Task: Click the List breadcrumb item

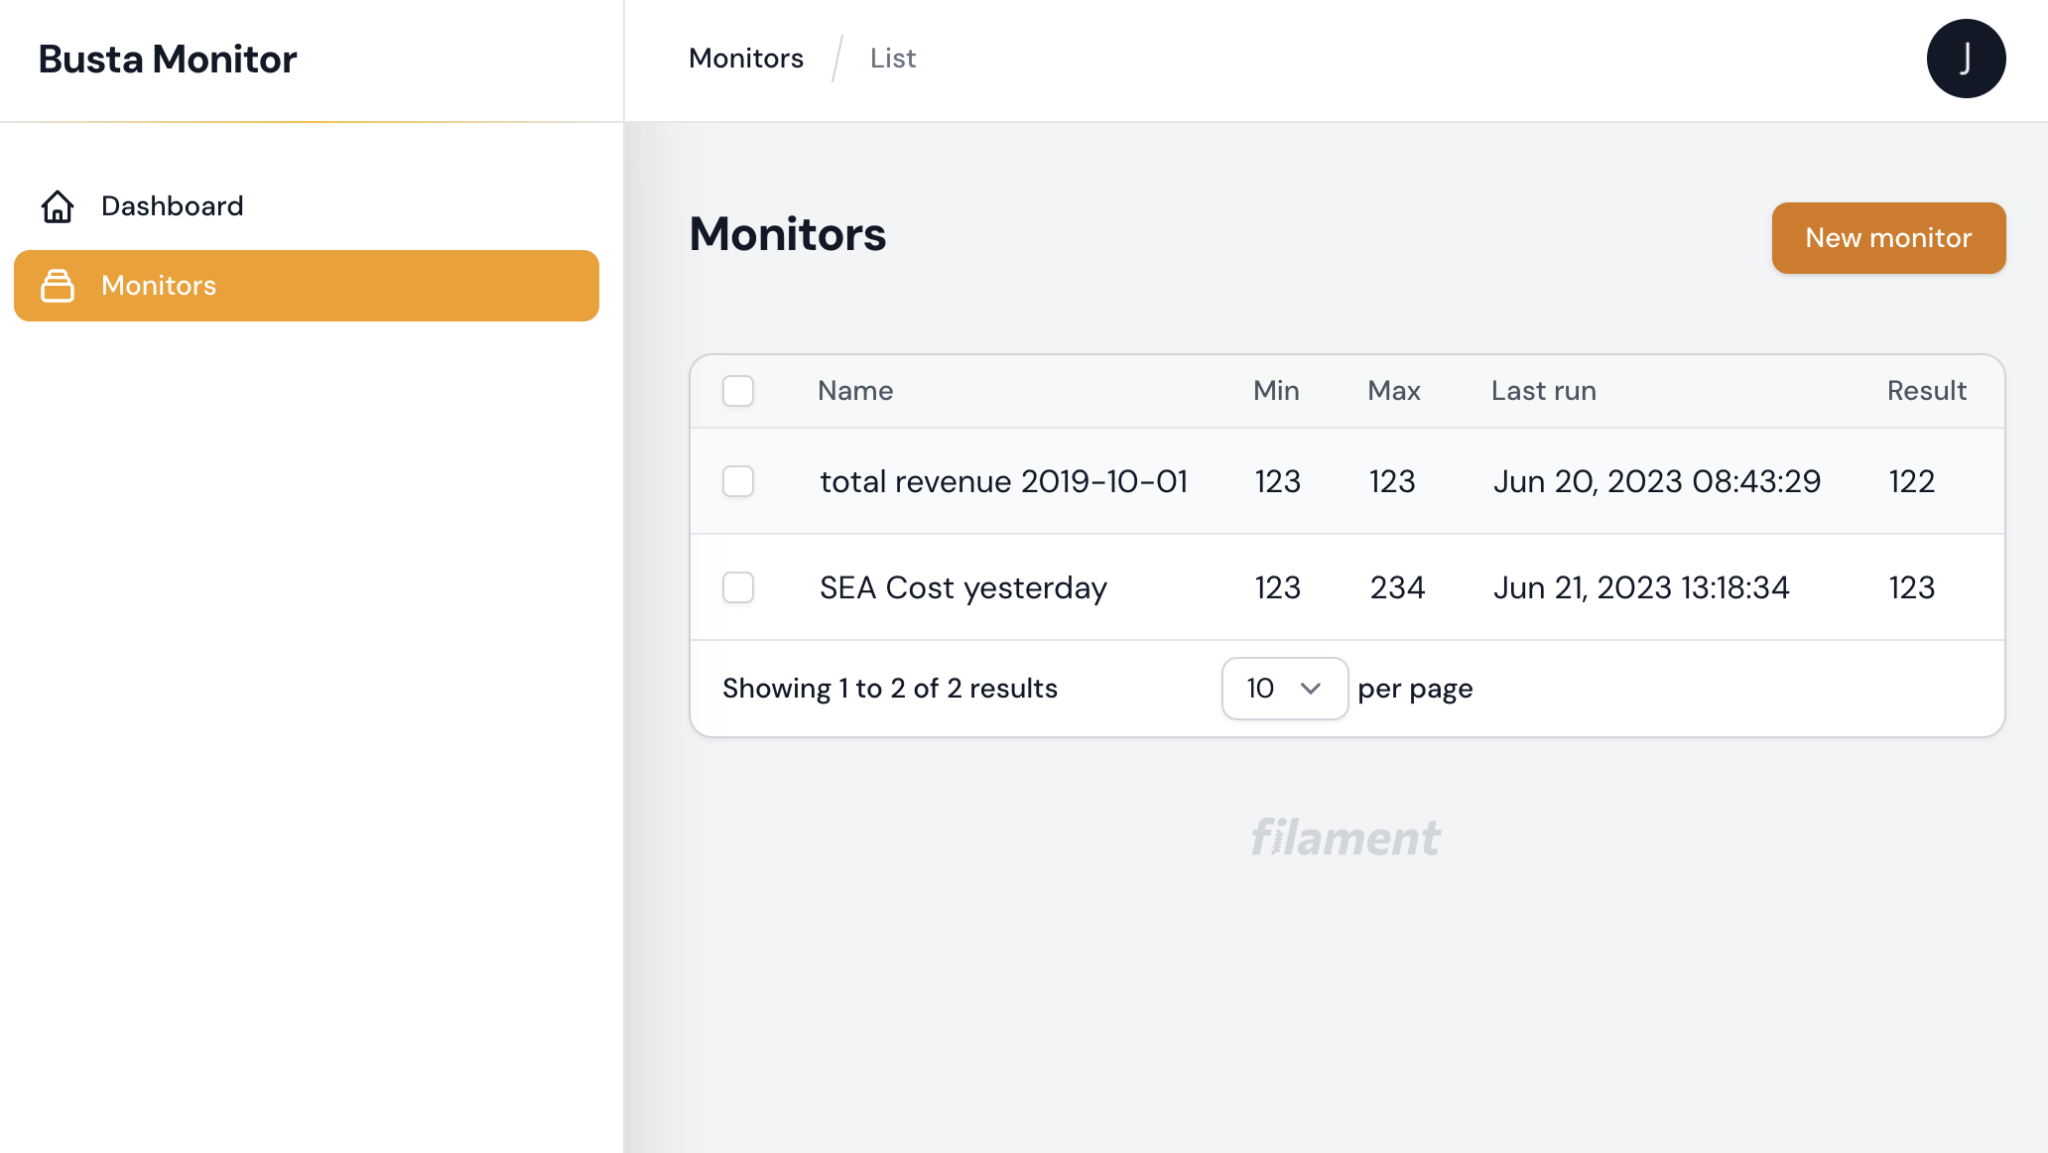Action: [892, 59]
